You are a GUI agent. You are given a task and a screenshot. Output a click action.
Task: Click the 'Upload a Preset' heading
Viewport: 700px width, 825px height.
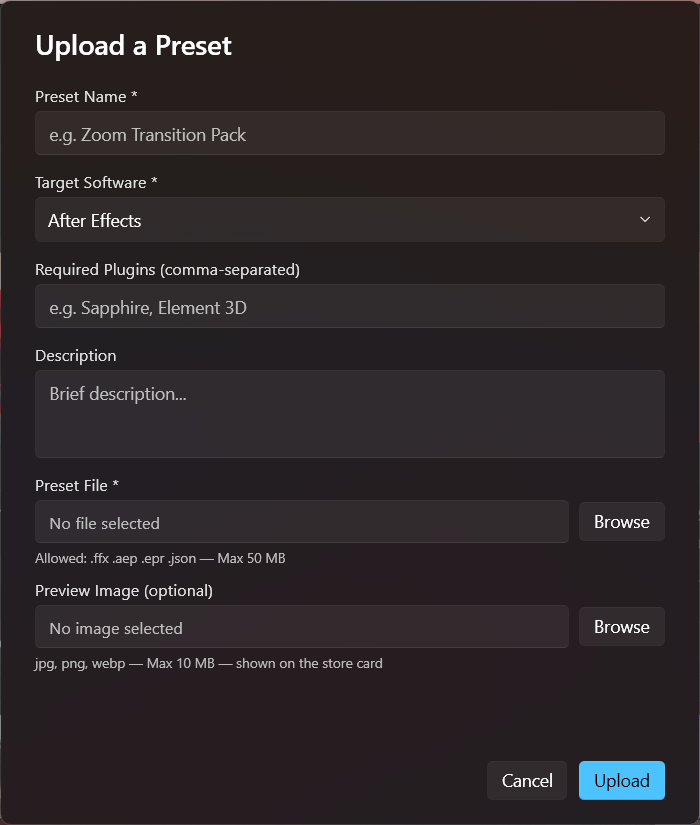point(133,46)
